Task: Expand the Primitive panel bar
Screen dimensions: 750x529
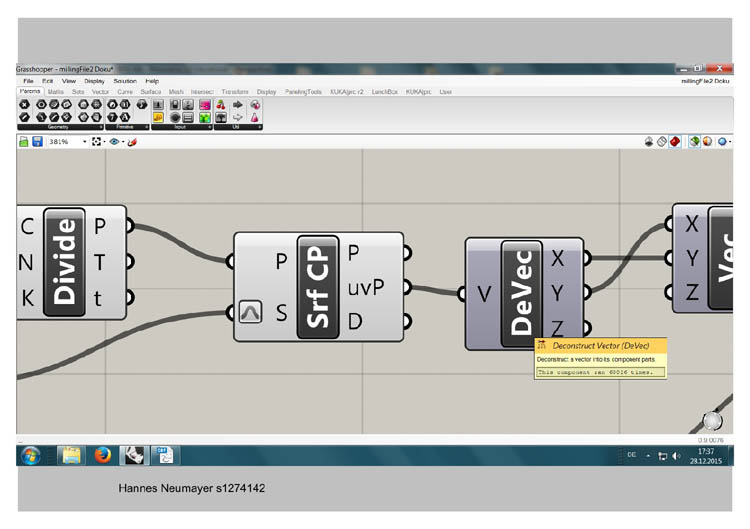Action: click(127, 127)
